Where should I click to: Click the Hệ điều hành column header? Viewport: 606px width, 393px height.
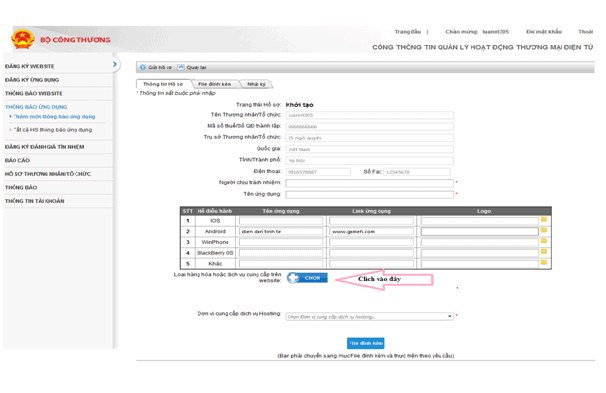(214, 211)
